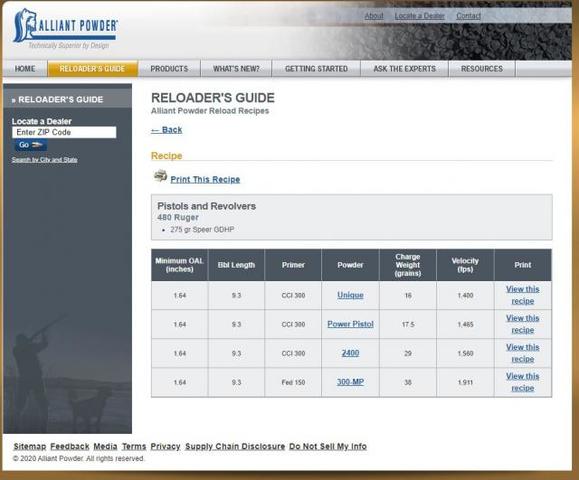Select the 480 Ruger cartridge text
Viewport: 579px width, 480px height.
[178, 217]
